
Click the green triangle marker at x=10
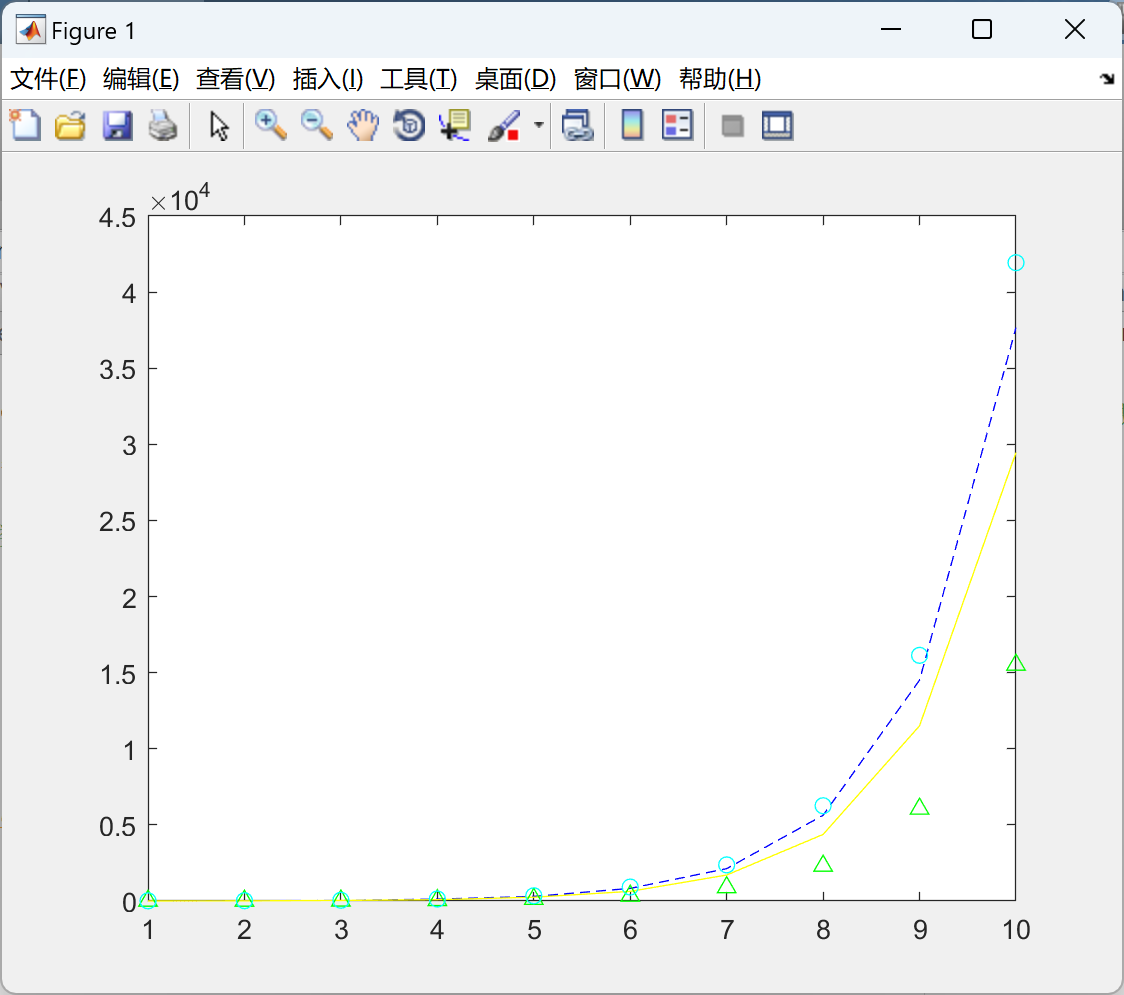(x=1015, y=663)
